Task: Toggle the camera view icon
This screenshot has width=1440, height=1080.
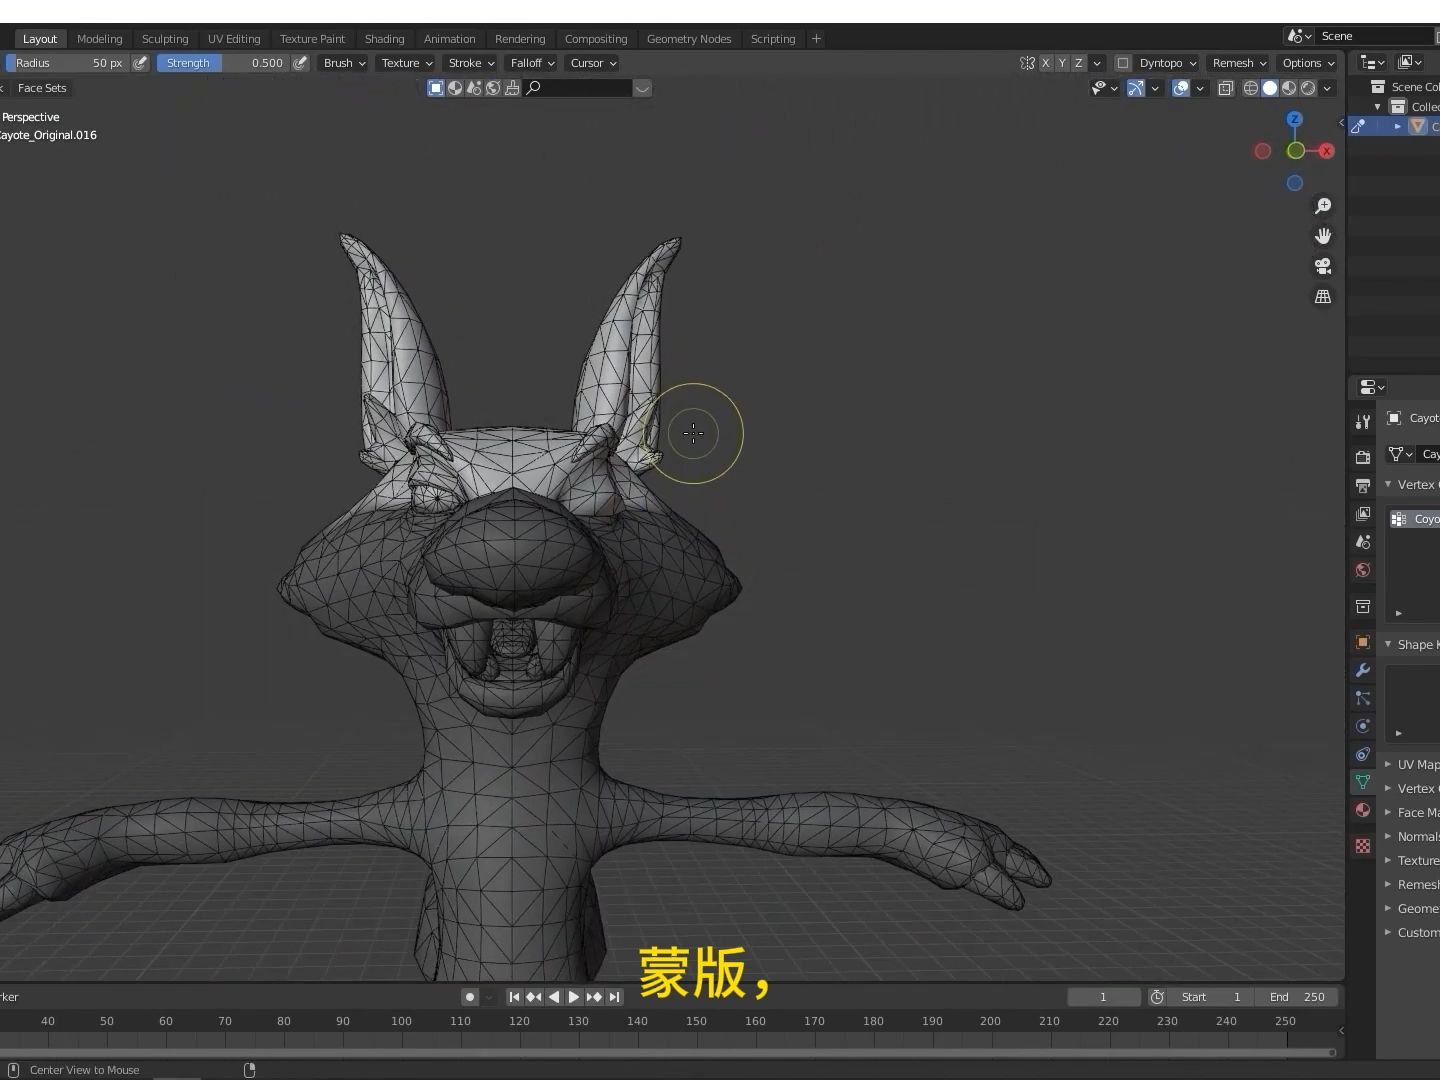Action: click(1323, 266)
